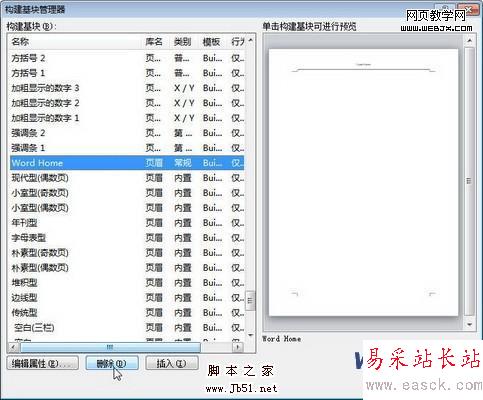This screenshot has height=400, width=483.
Task: Sort list by 库名 column header
Action: (x=154, y=42)
